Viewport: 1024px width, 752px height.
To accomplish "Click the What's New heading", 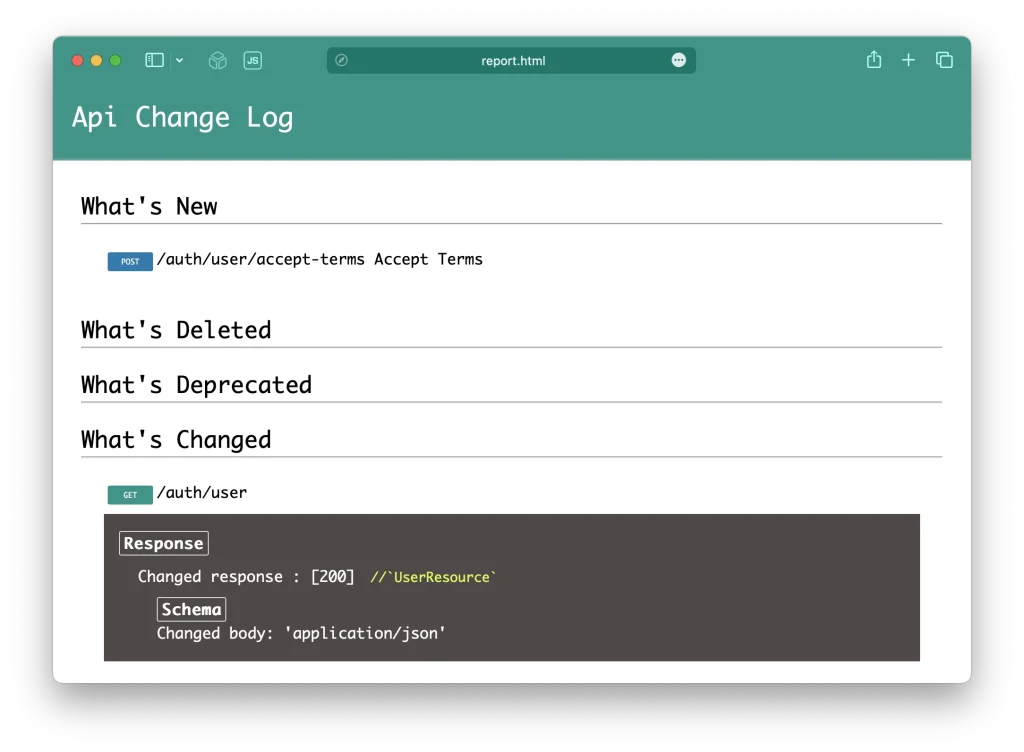I will (148, 206).
